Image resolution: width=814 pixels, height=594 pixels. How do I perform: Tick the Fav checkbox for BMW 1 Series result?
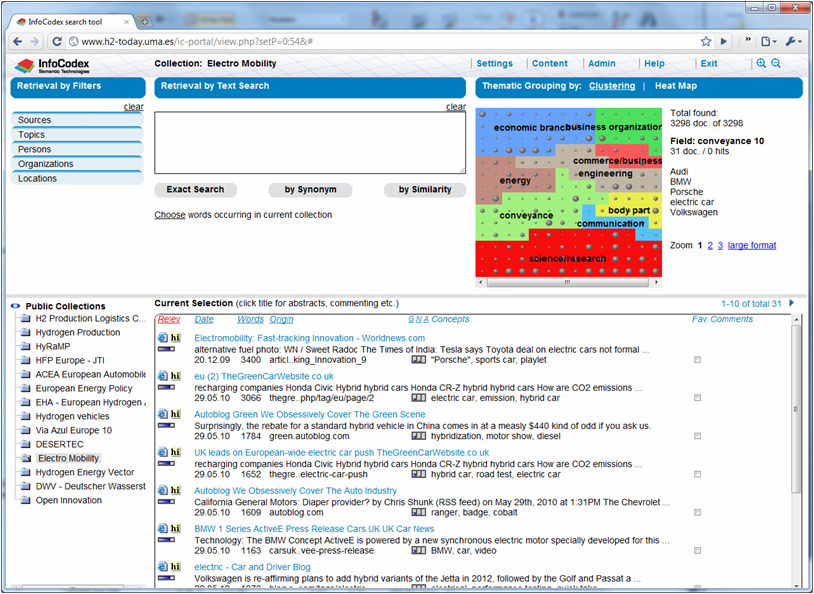coord(697,550)
